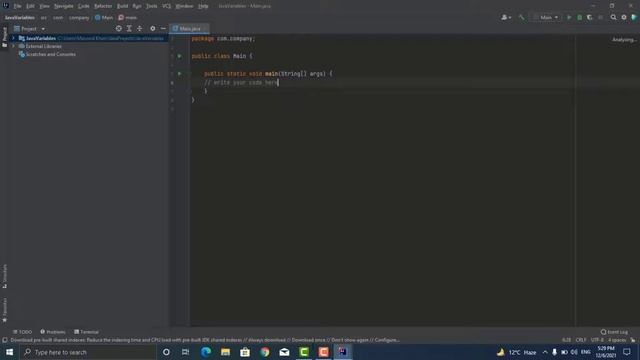Expand External Libraries node
This screenshot has width=640, height=360.
click(13, 46)
